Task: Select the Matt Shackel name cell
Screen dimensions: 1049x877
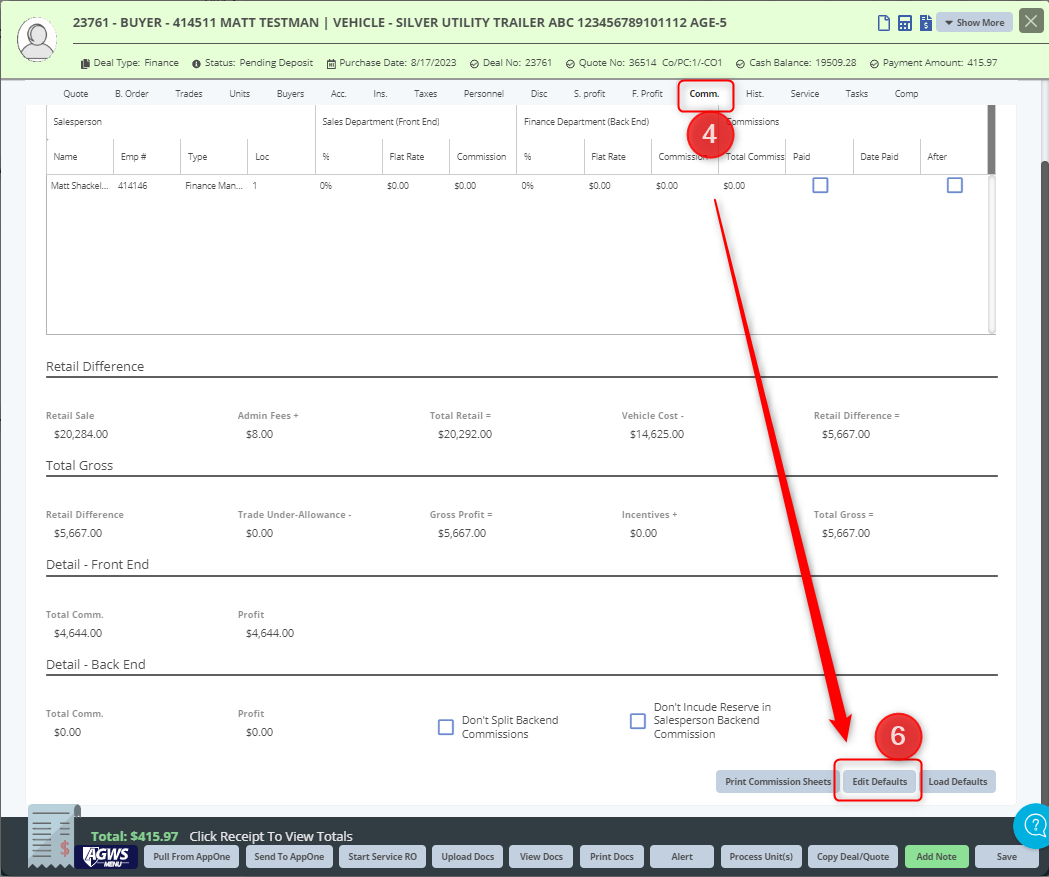Action: coord(80,185)
